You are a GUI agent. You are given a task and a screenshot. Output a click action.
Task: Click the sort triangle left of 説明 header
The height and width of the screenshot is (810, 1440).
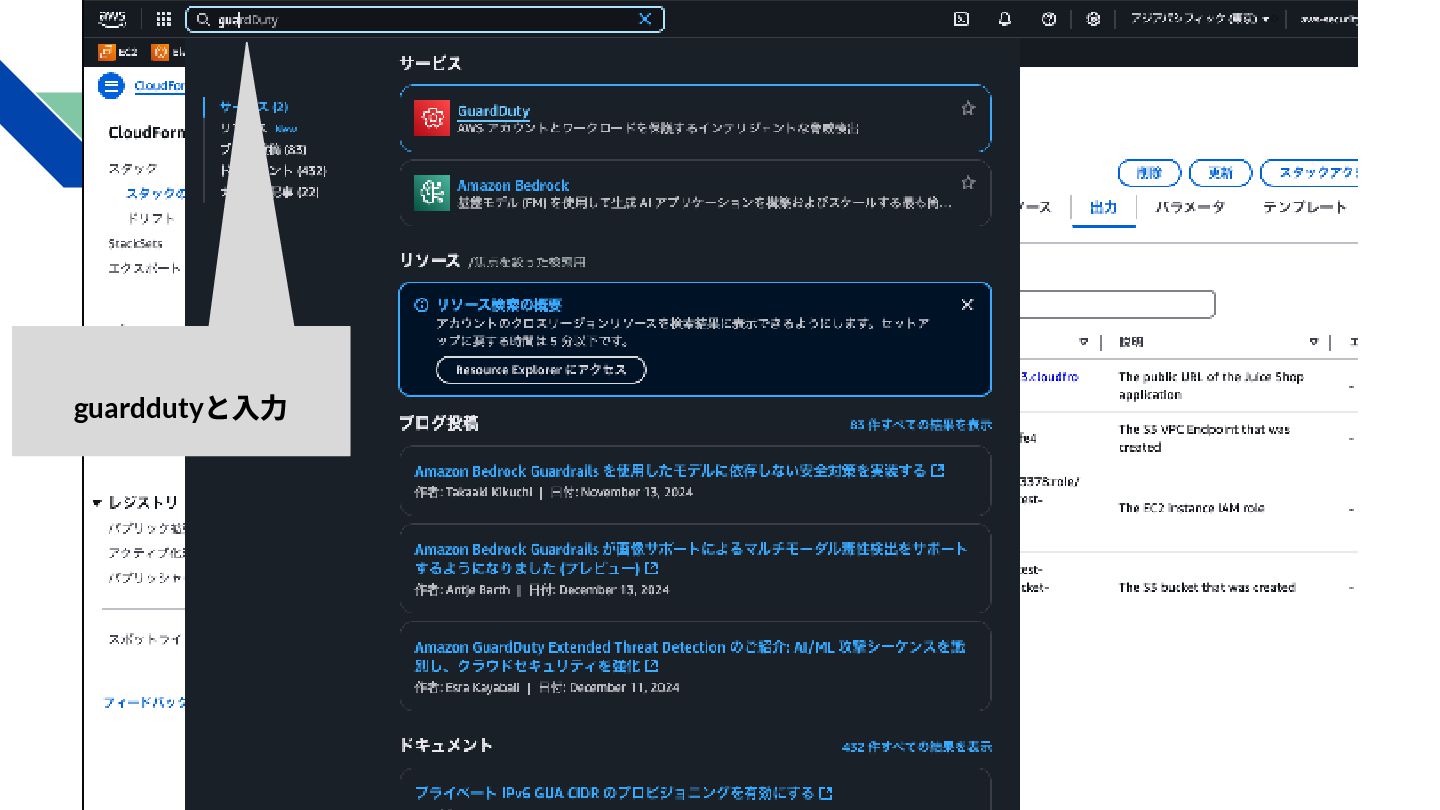[1083, 342]
